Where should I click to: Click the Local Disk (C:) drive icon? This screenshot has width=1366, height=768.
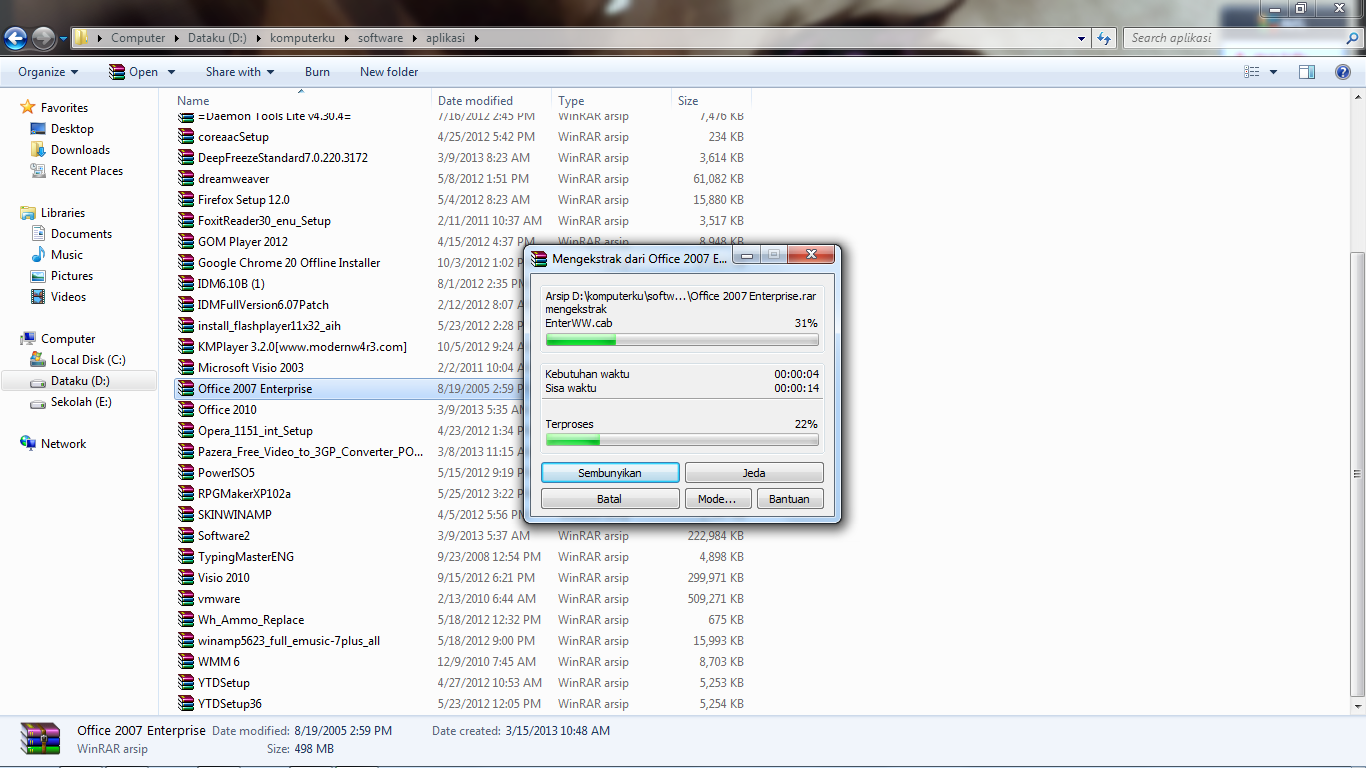tap(38, 360)
